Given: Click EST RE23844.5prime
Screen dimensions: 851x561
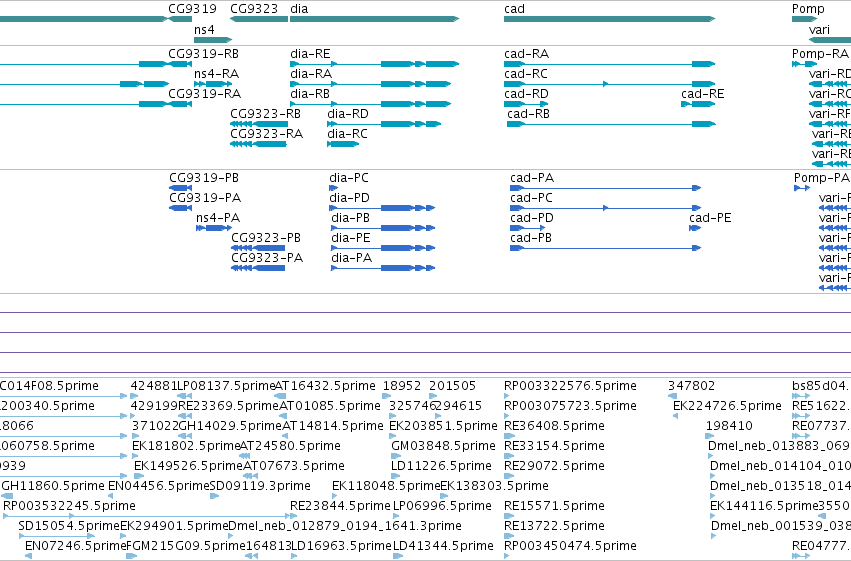Looking at the screenshot, I should pyautogui.click(x=340, y=506).
